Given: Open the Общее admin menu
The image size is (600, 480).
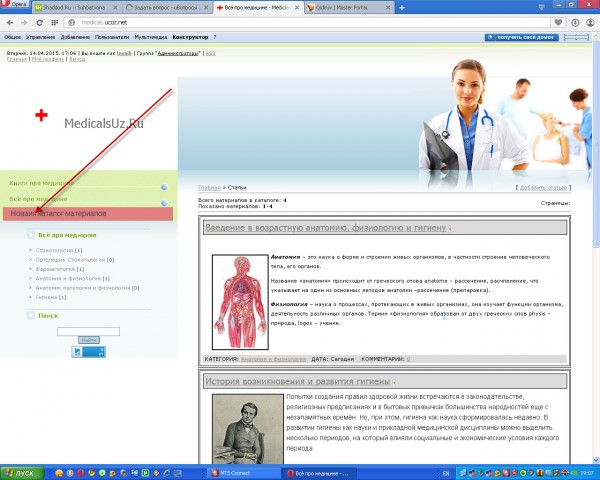Looking at the screenshot, I should tap(12, 37).
